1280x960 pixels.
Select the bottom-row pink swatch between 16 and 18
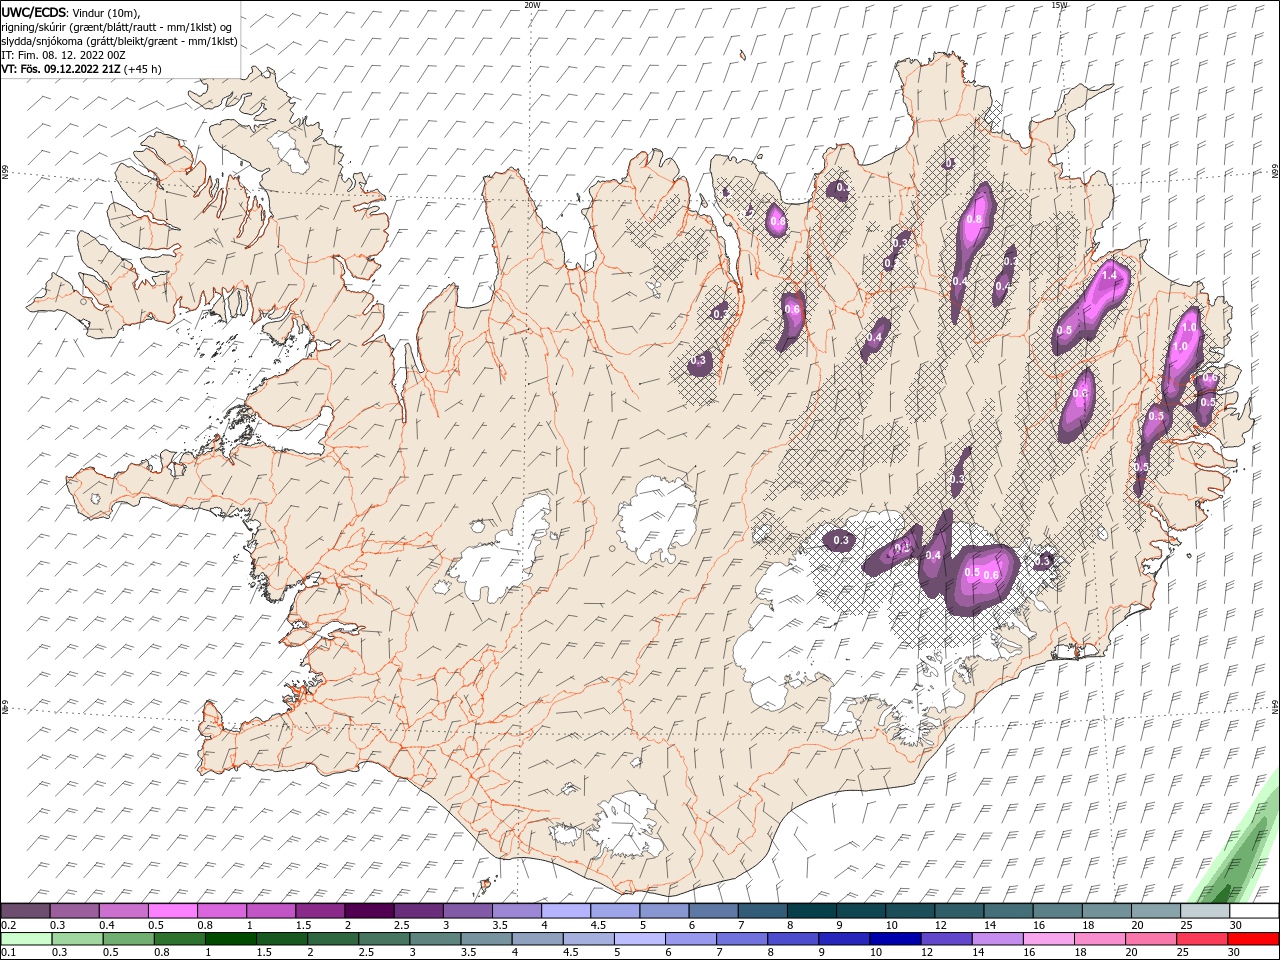point(1047,939)
